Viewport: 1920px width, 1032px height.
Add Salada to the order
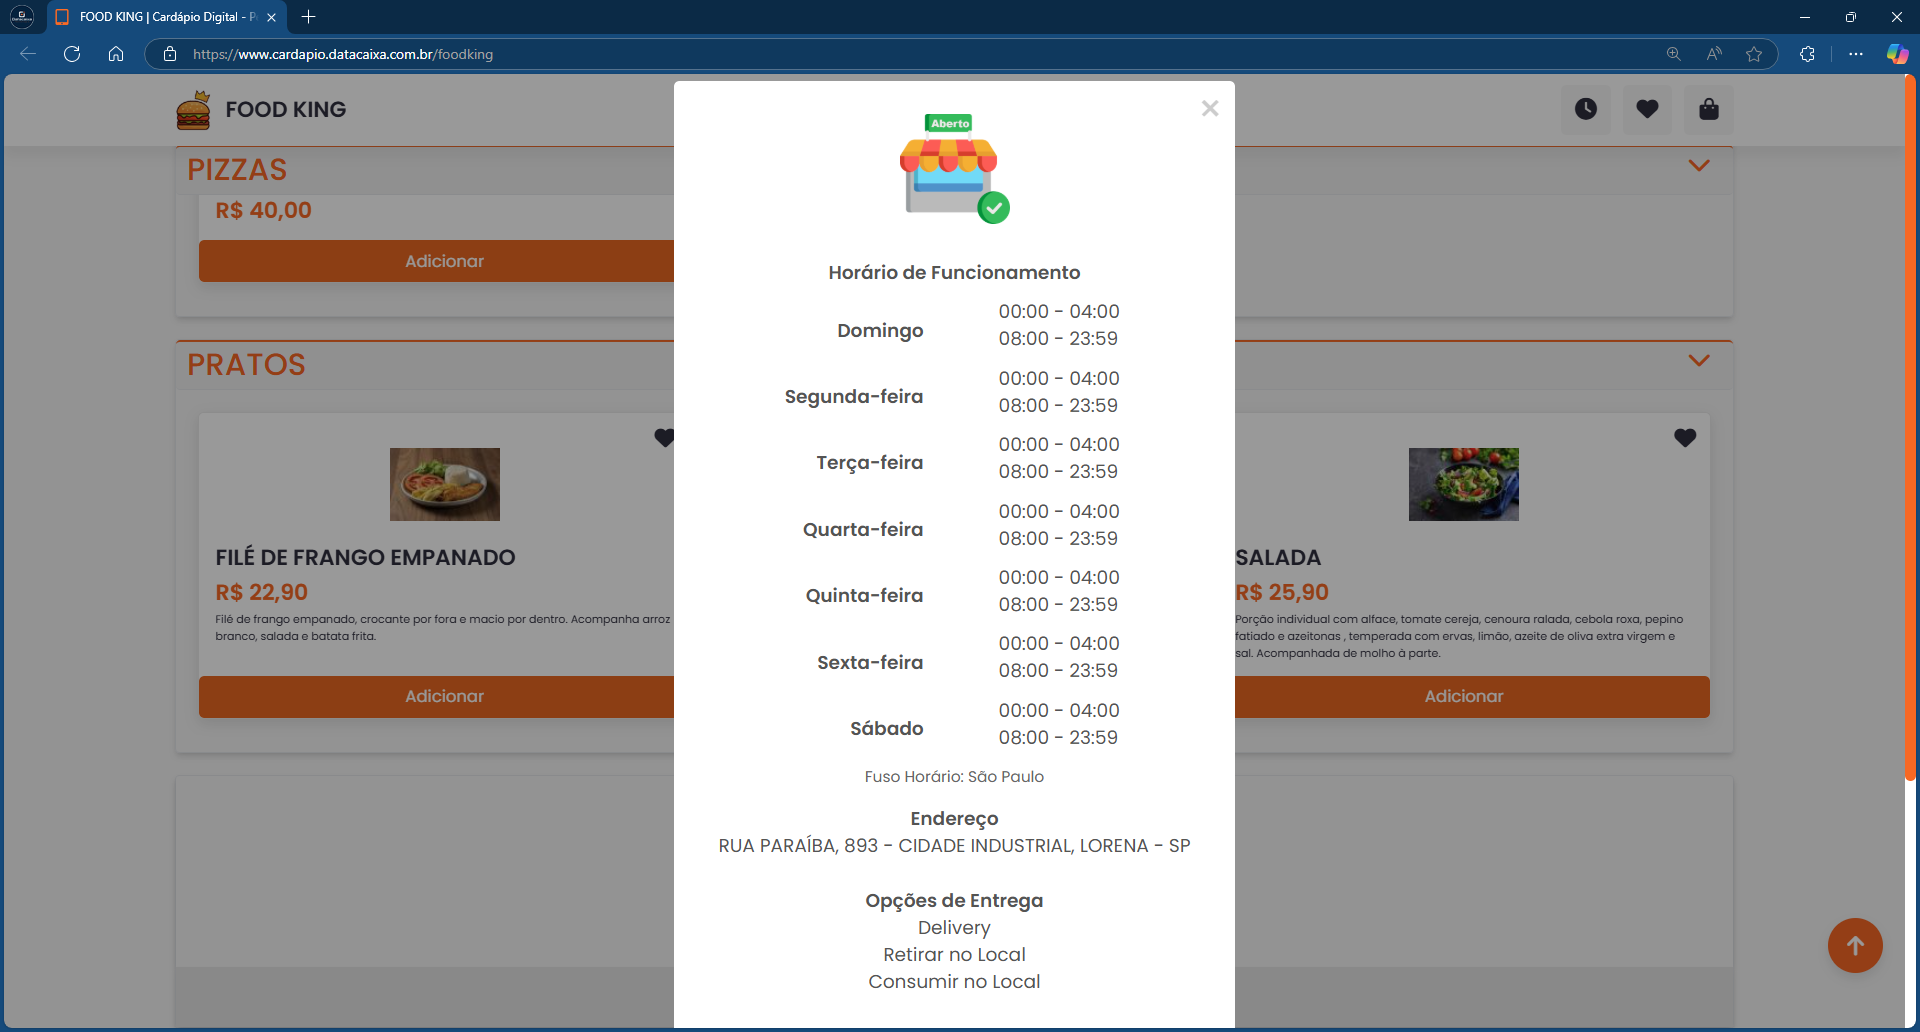click(x=1463, y=696)
